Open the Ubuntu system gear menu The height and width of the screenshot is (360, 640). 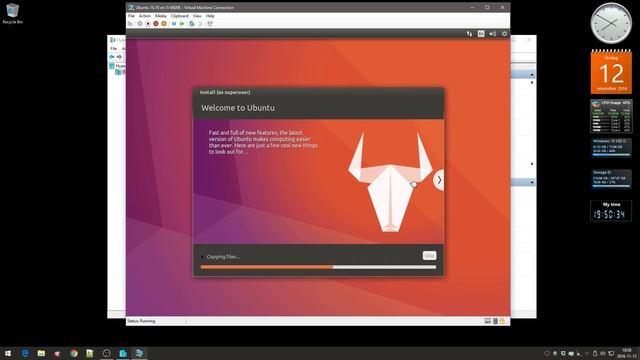(504, 34)
